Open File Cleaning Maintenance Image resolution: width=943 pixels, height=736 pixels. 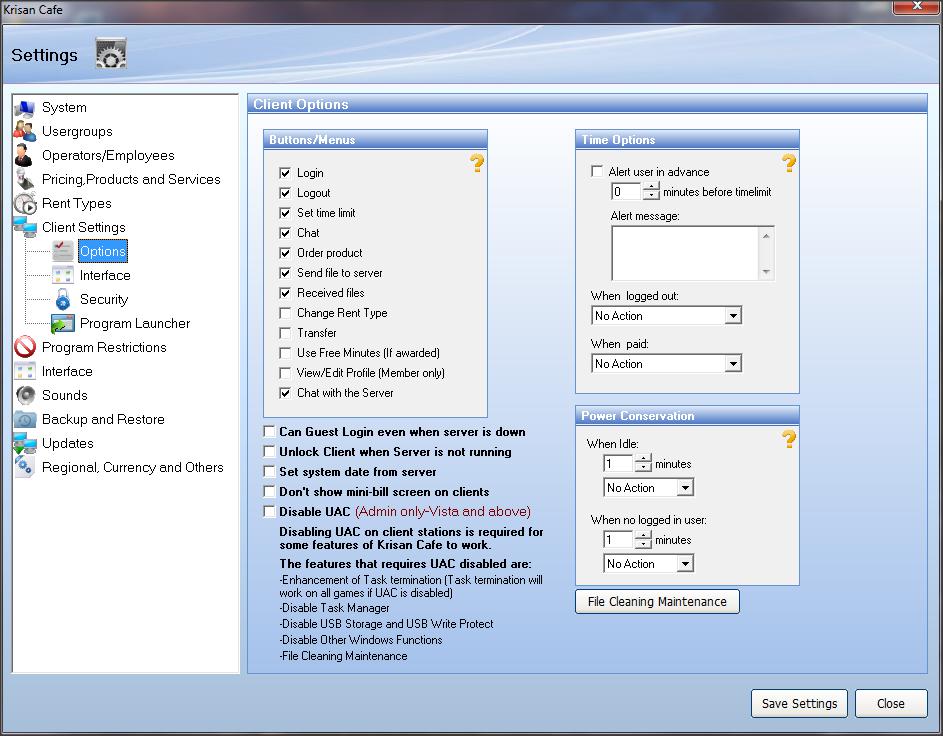tap(657, 602)
